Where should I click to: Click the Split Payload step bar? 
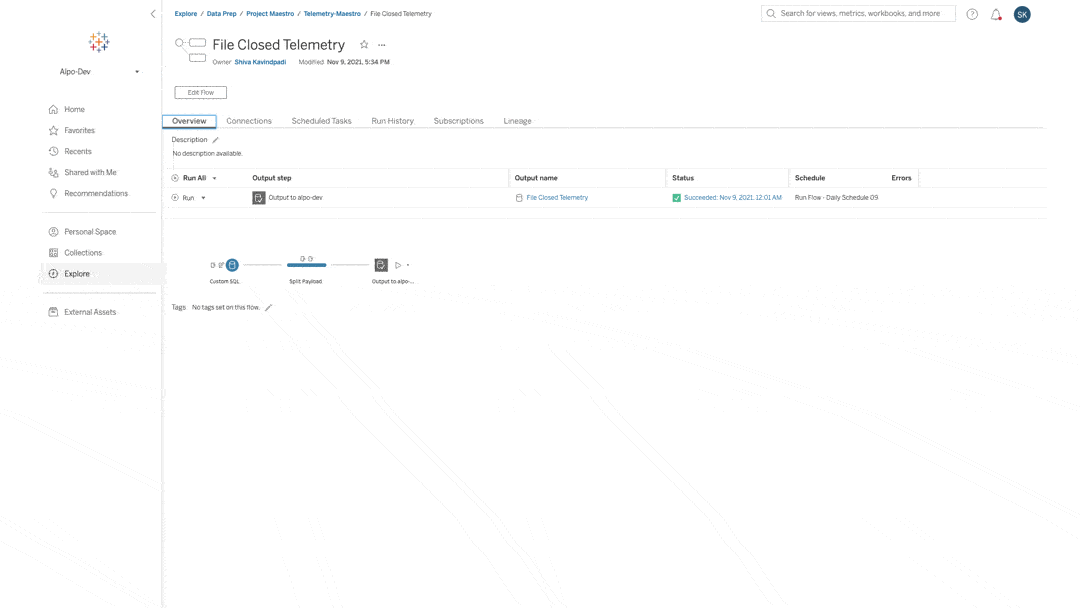tap(307, 265)
